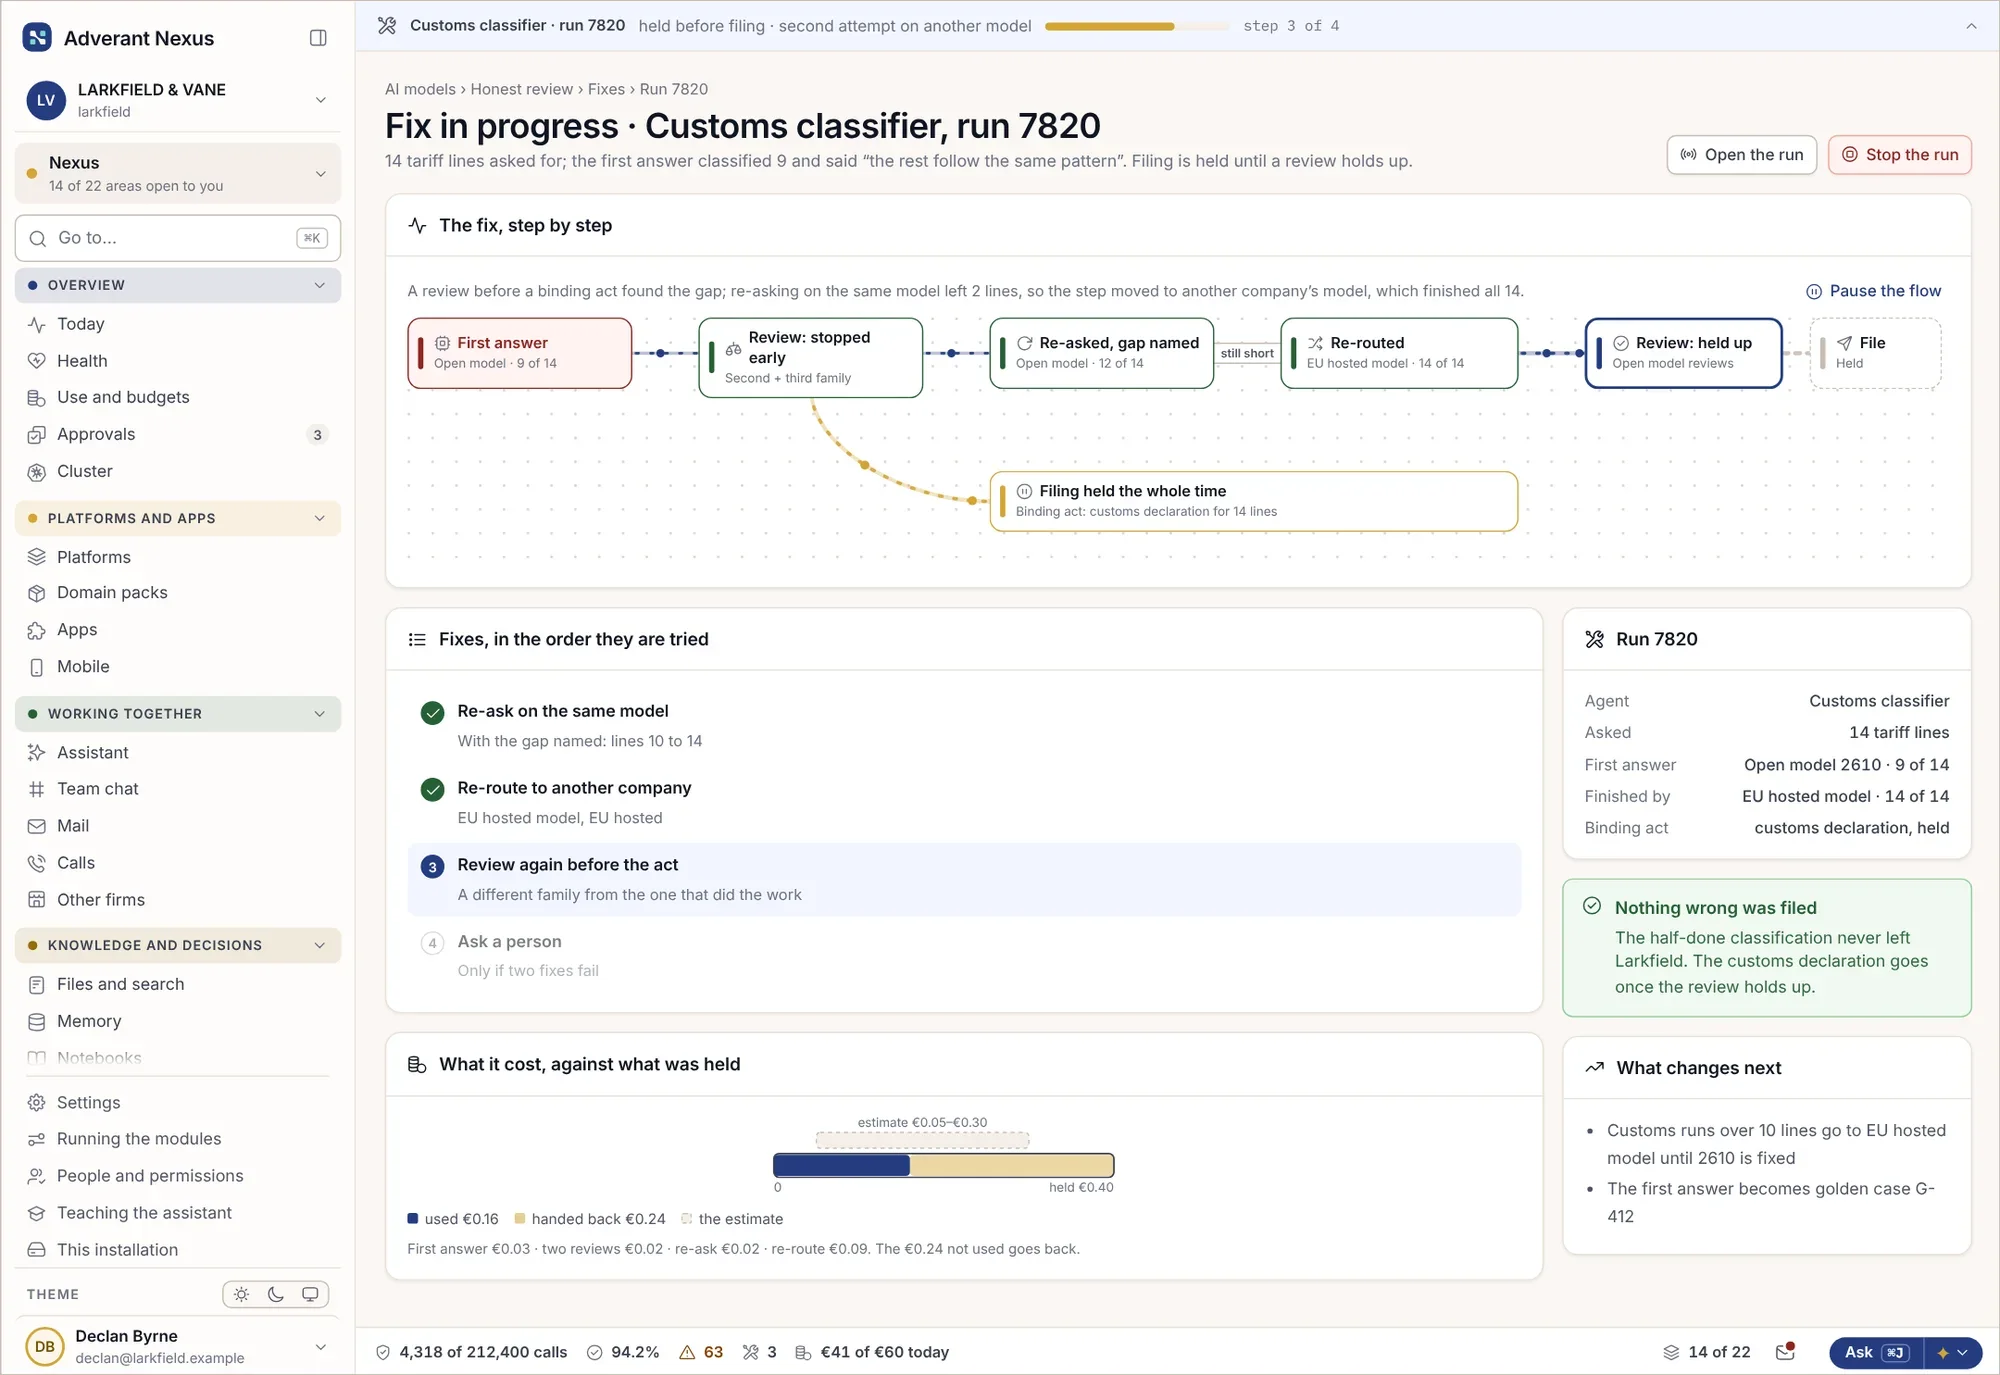Viewport: 2000px width, 1375px height.
Task: Click the Health heart icon in sidebar
Action: pyautogui.click(x=37, y=361)
